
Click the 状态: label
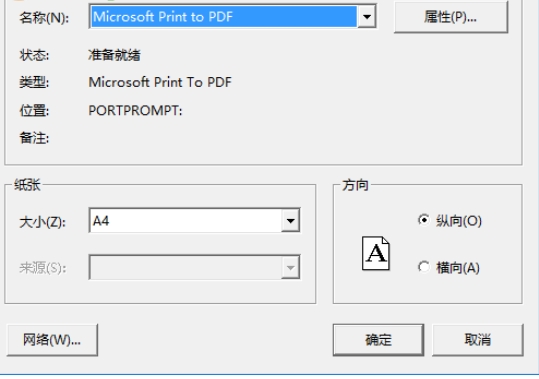[x=34, y=55]
